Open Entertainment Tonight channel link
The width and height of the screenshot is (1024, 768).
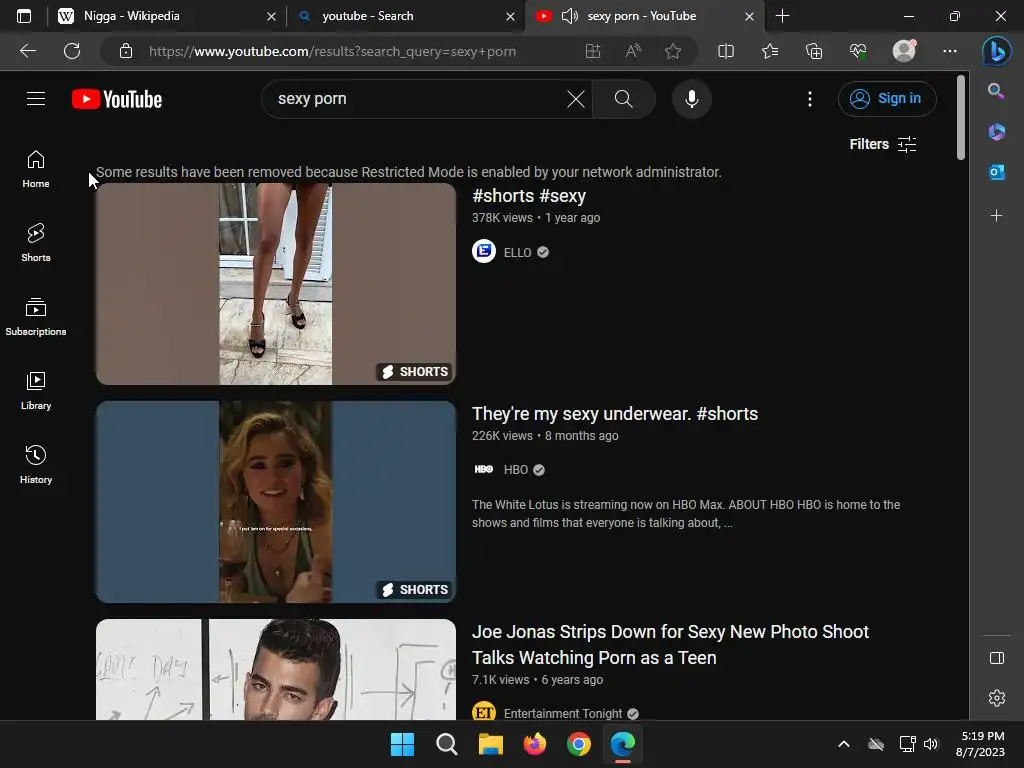tap(562, 714)
